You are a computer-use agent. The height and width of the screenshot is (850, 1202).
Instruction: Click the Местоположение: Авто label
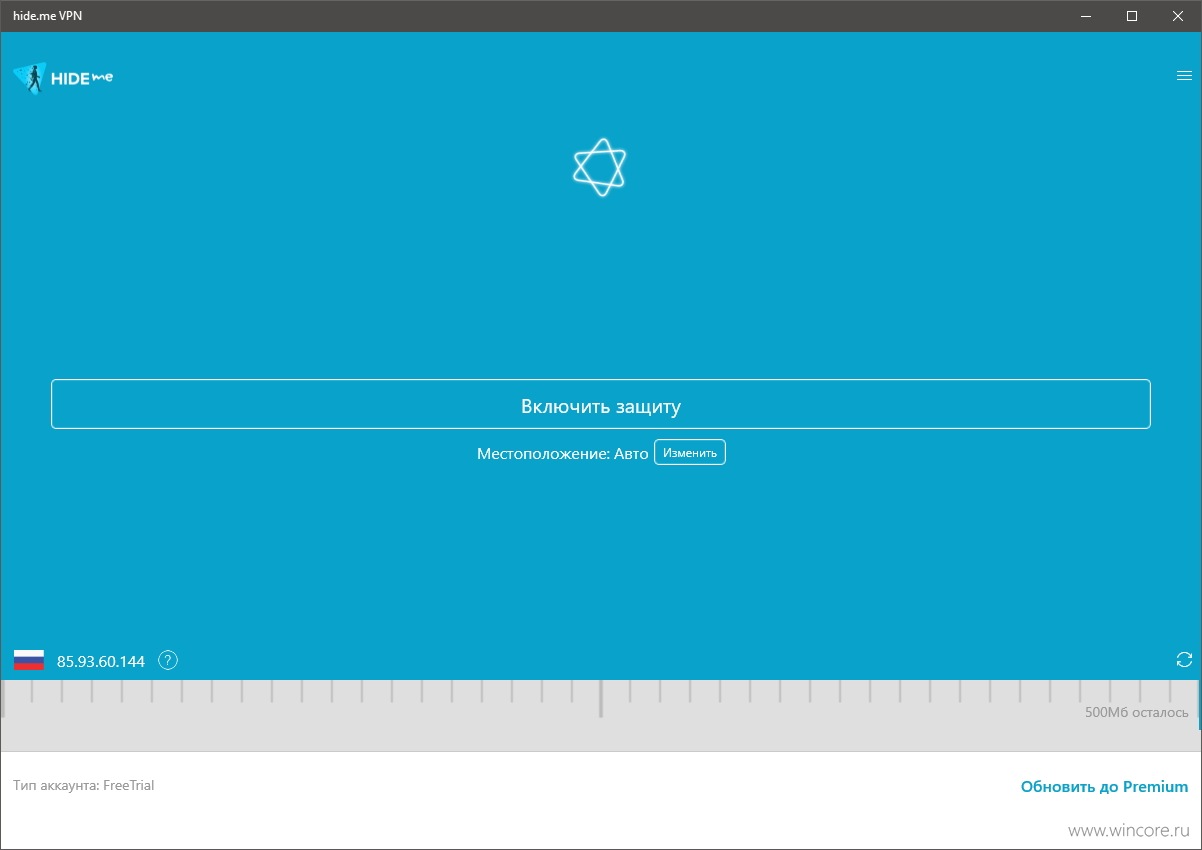563,453
